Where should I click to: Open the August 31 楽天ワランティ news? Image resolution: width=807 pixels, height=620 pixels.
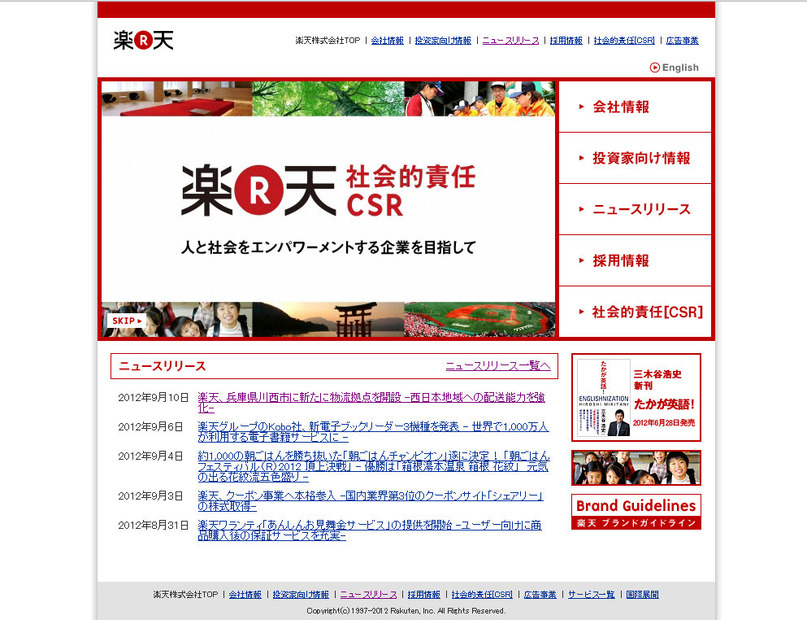[x=370, y=530]
